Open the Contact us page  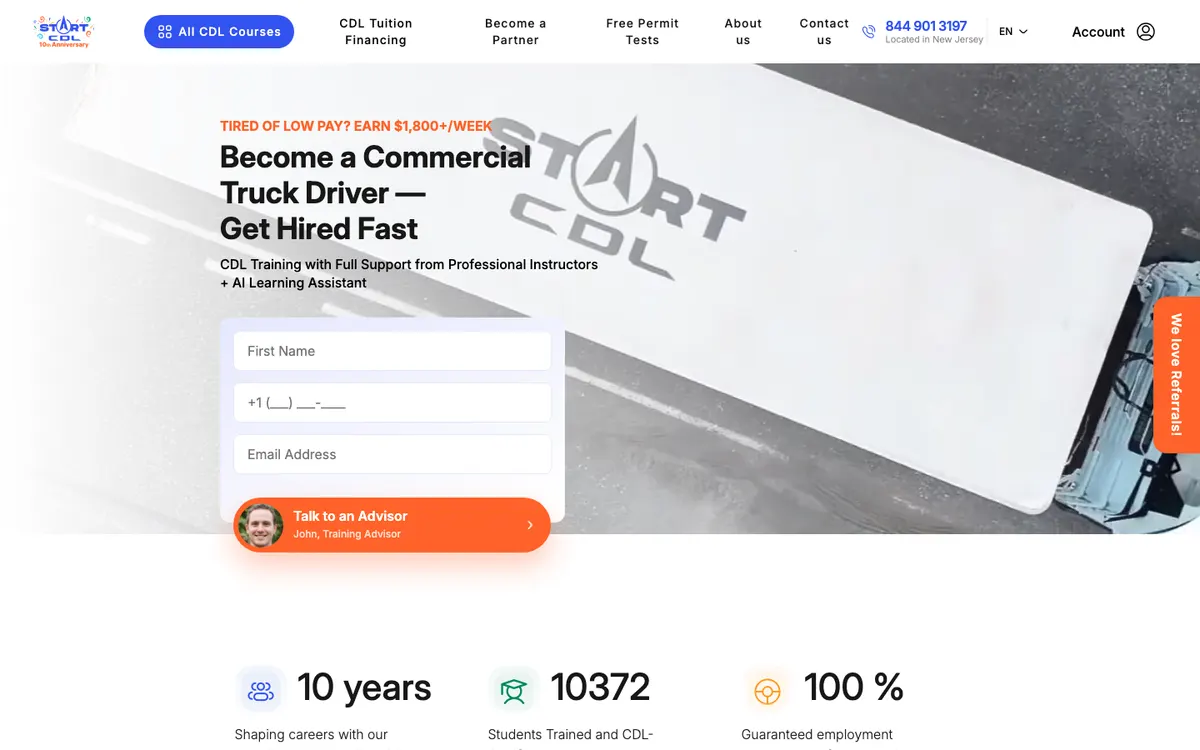tap(824, 32)
